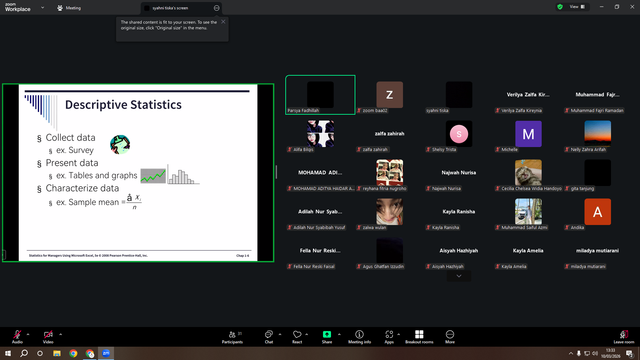Click Leave room button
Viewport: 640px width, 360px height.
[x=624, y=337]
